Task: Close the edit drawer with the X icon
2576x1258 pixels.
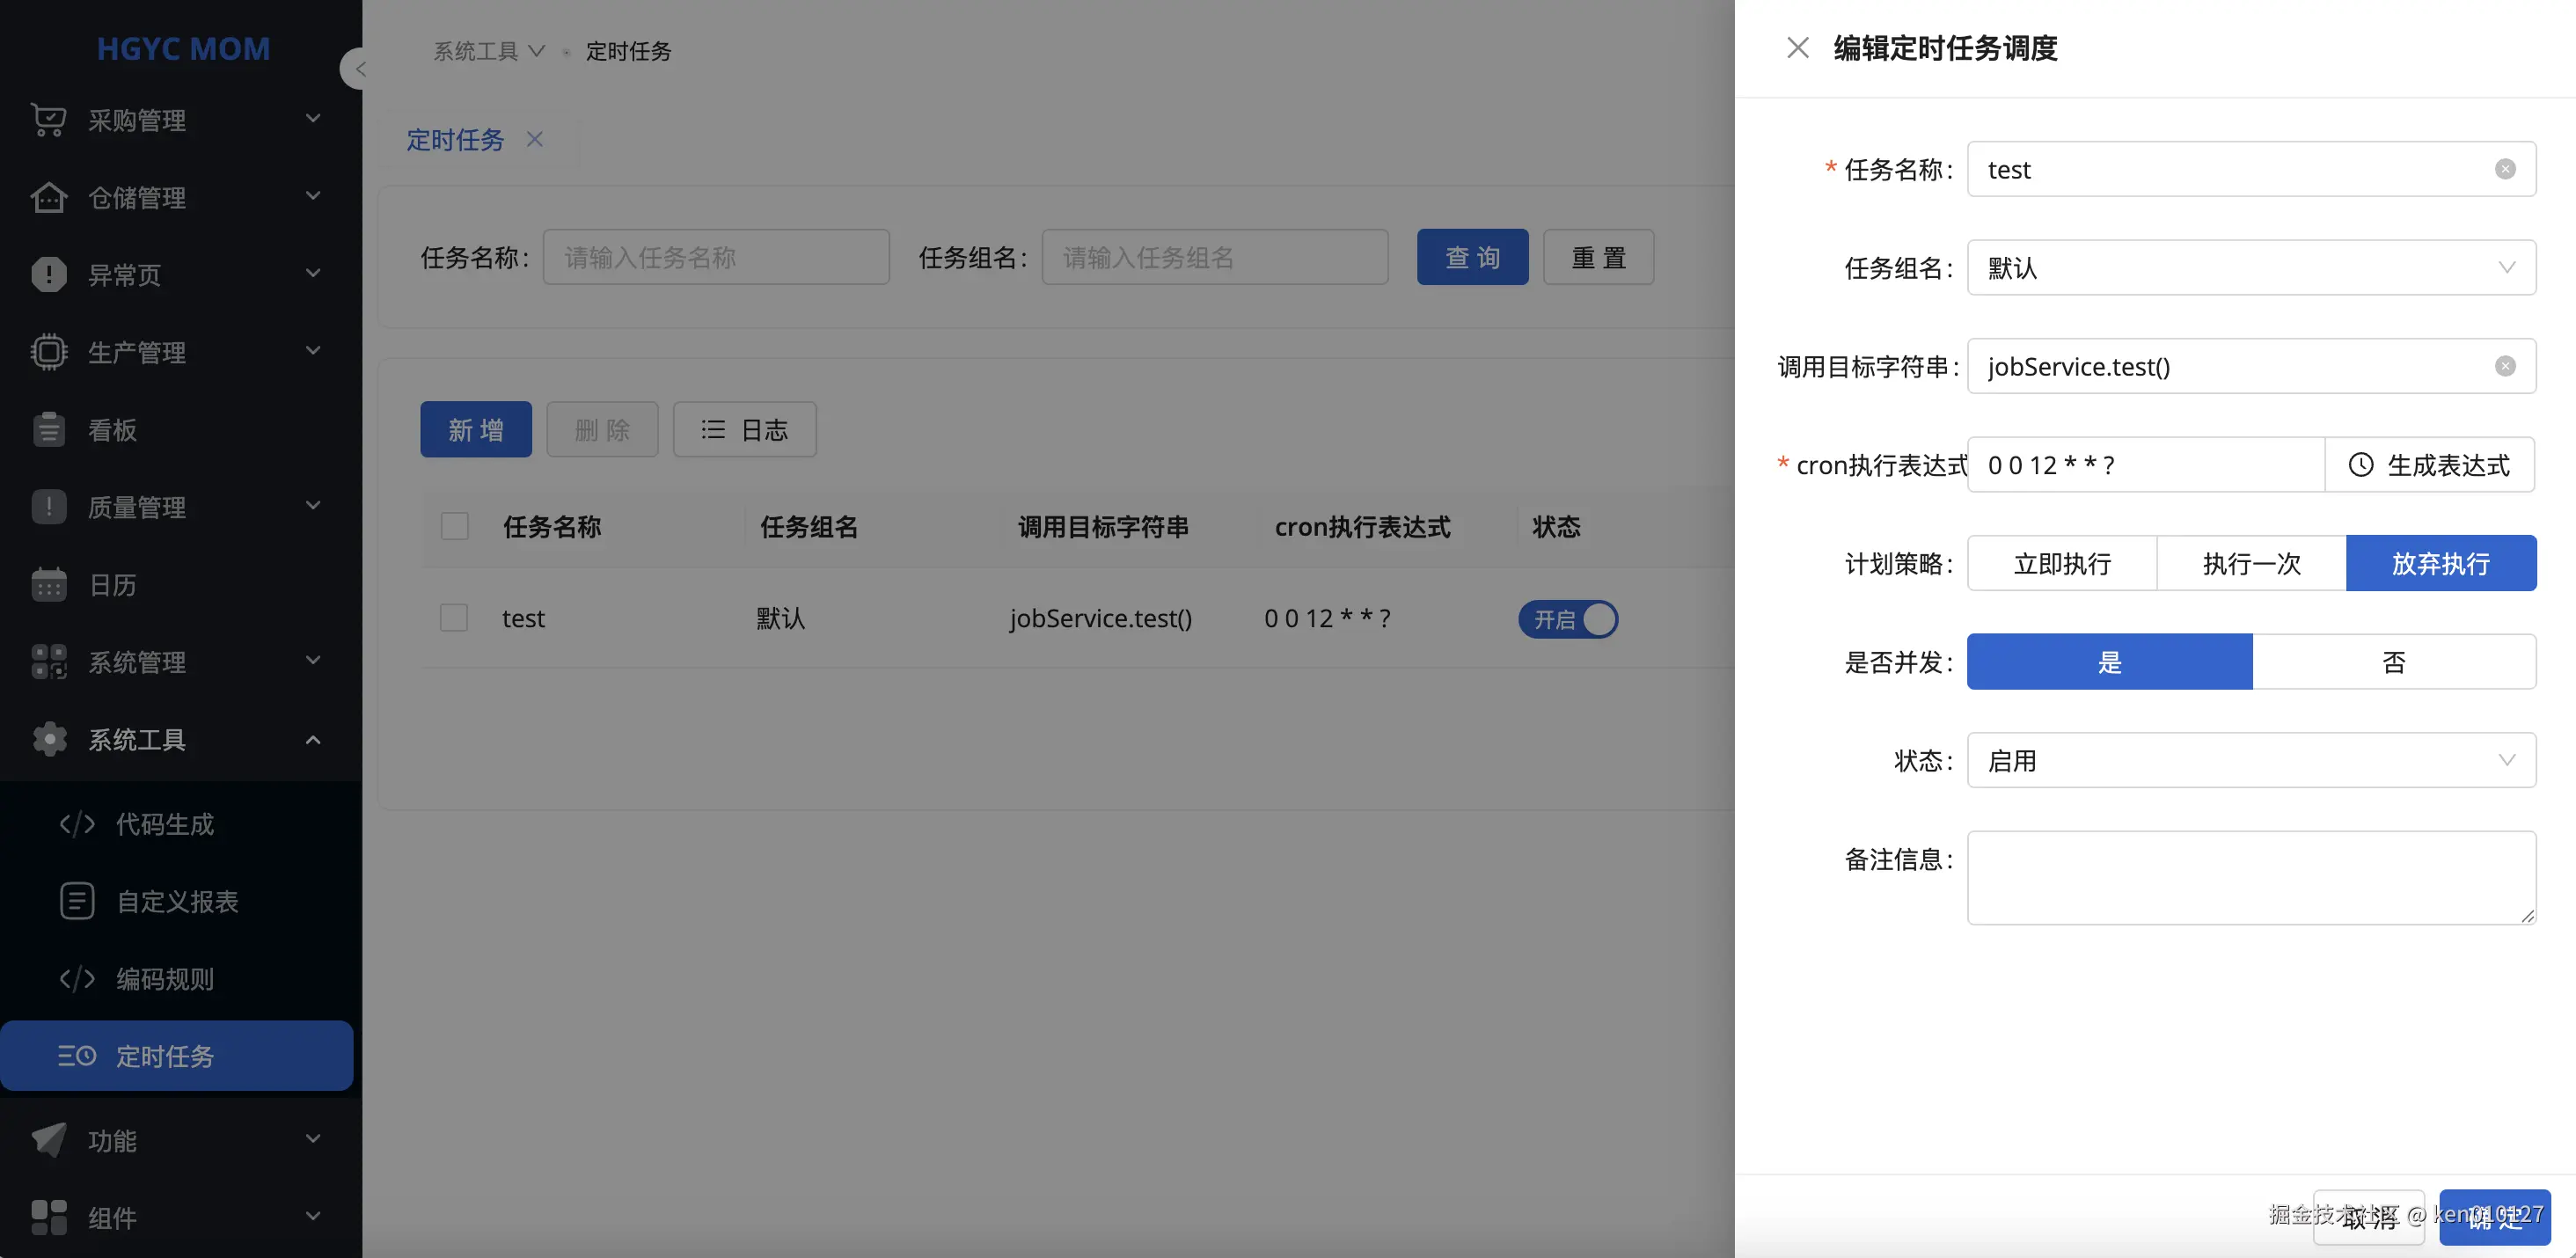Action: point(1797,48)
